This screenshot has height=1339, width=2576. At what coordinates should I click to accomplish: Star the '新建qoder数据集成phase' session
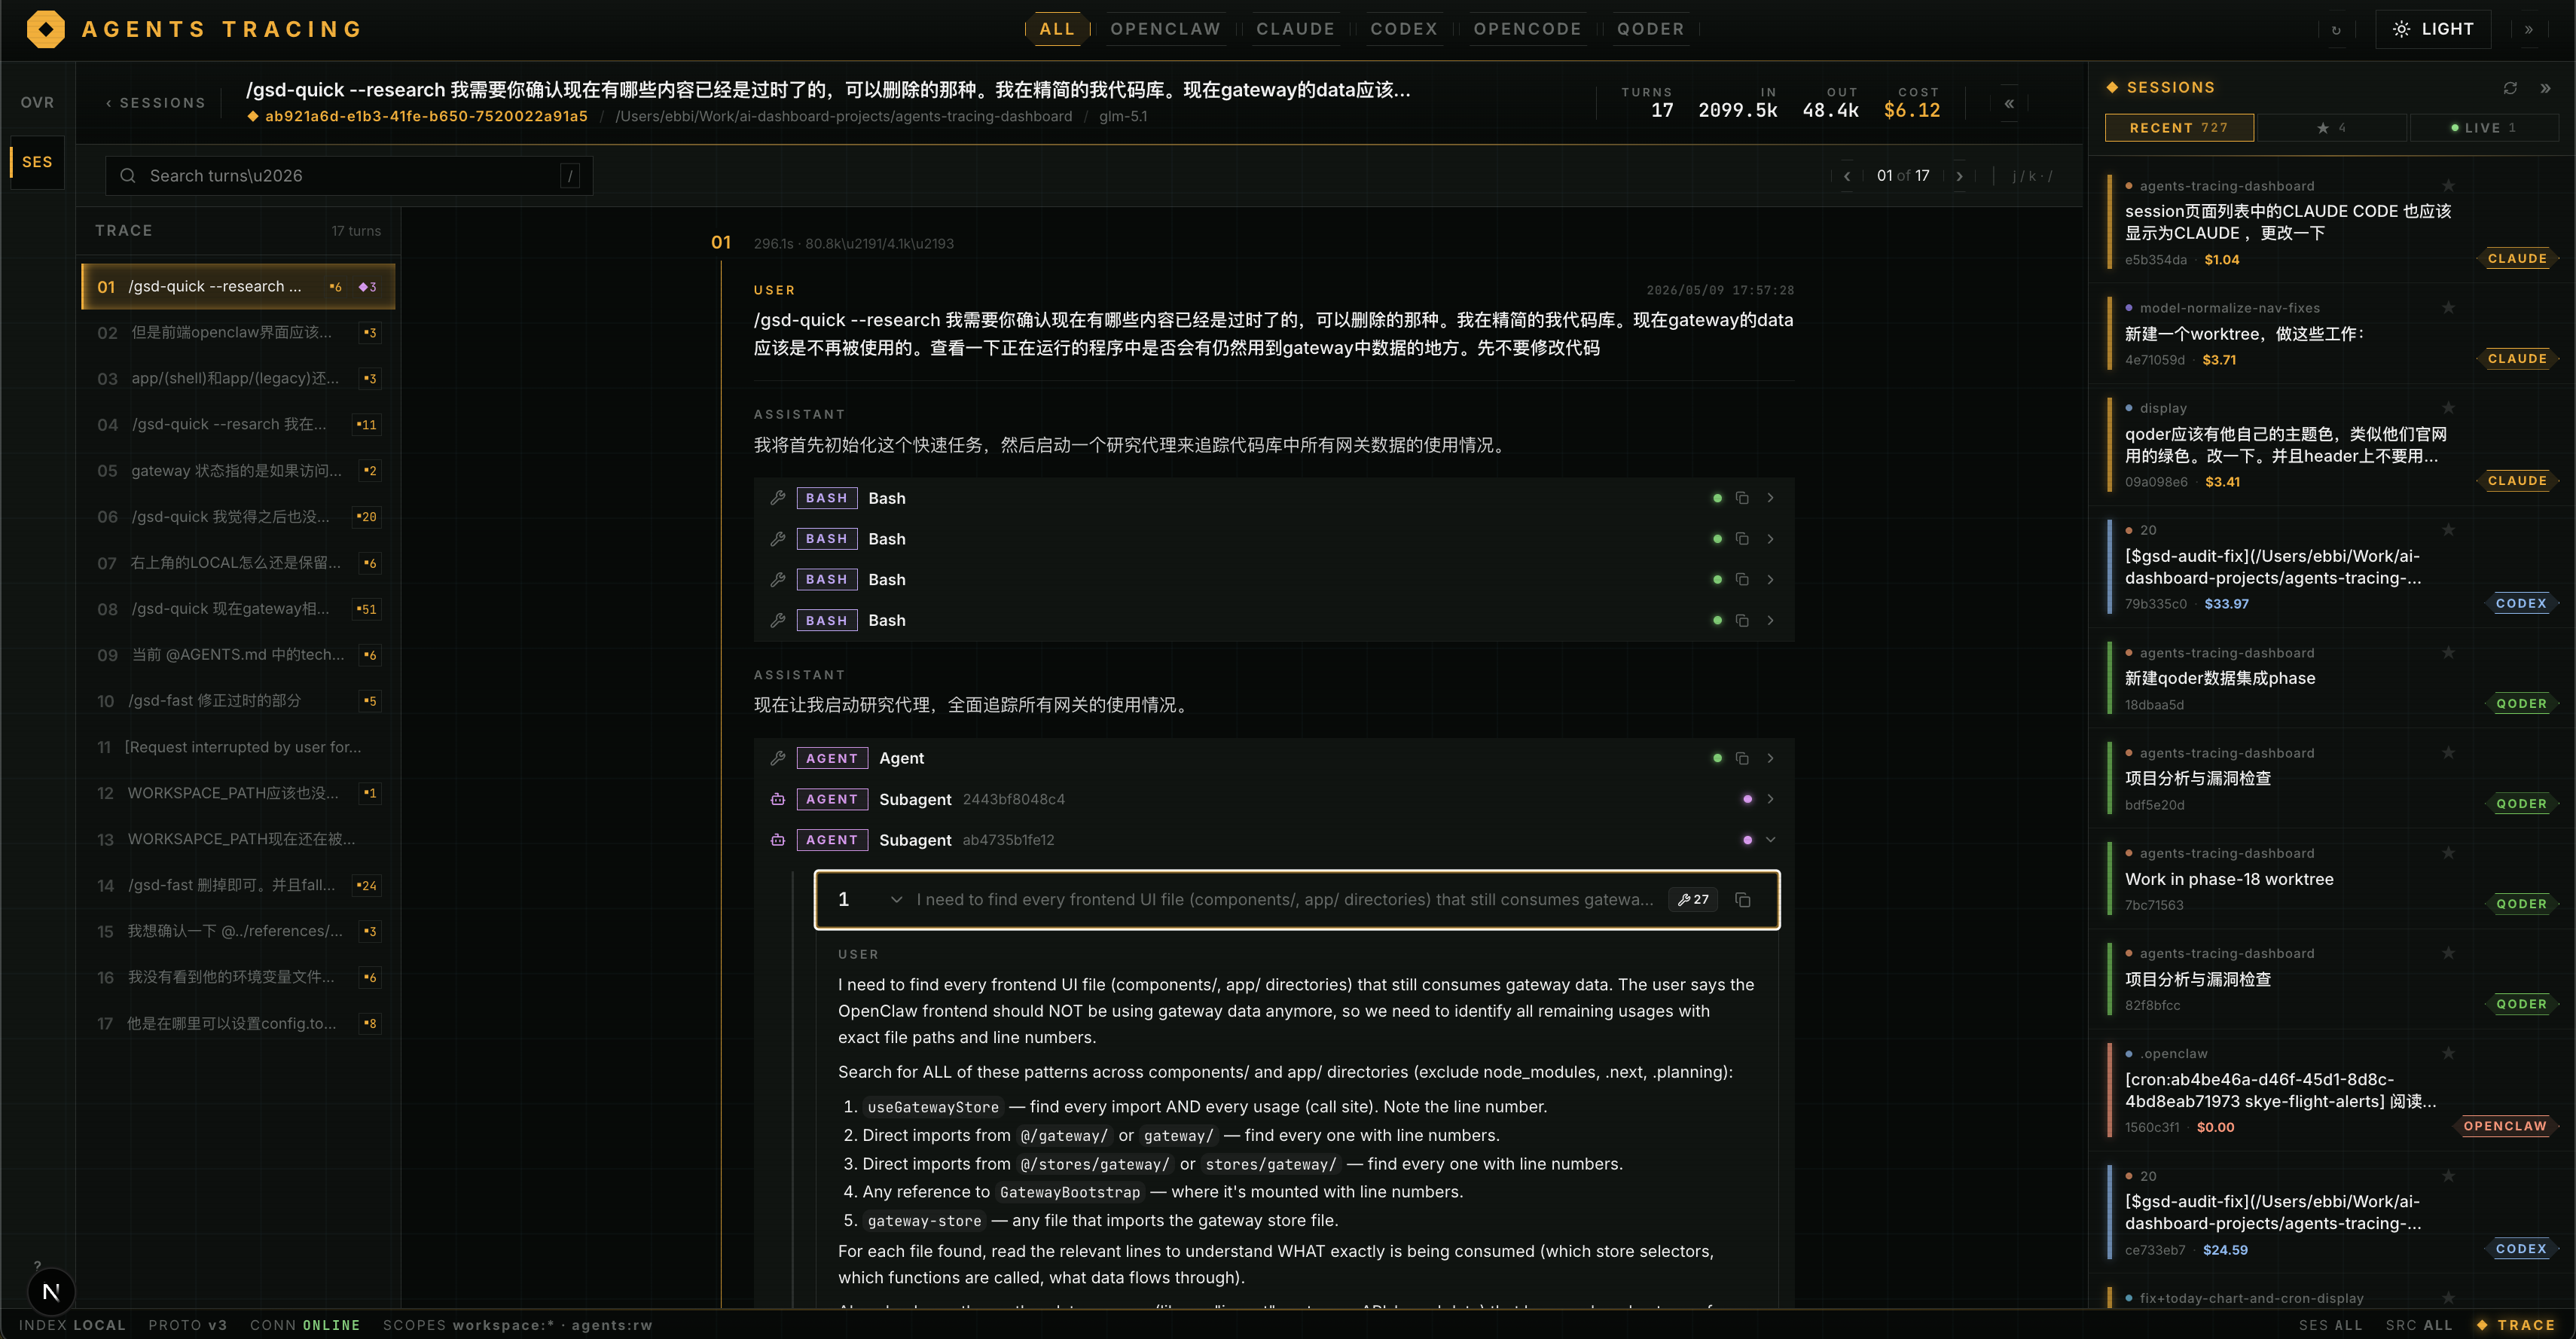(2449, 653)
